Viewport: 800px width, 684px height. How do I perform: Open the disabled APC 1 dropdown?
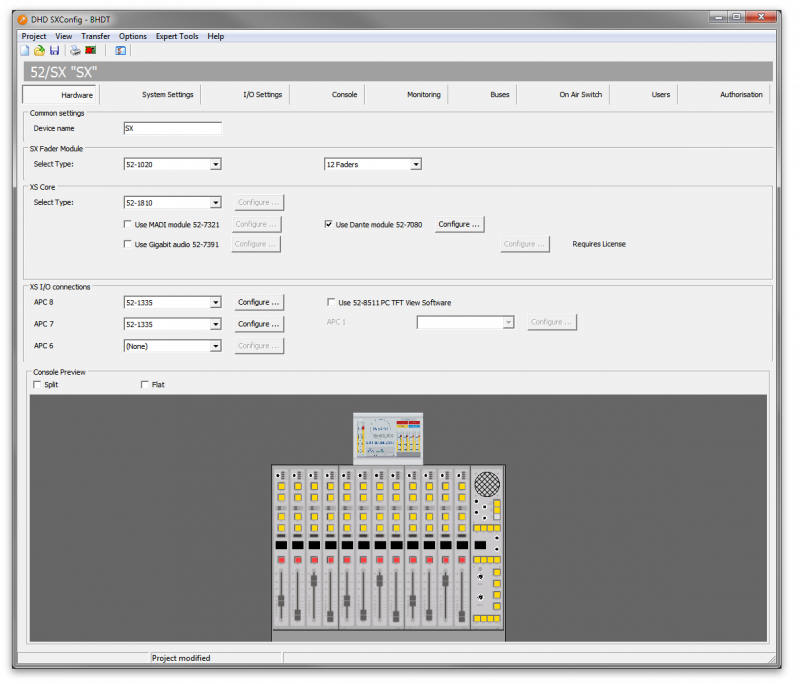[465, 322]
